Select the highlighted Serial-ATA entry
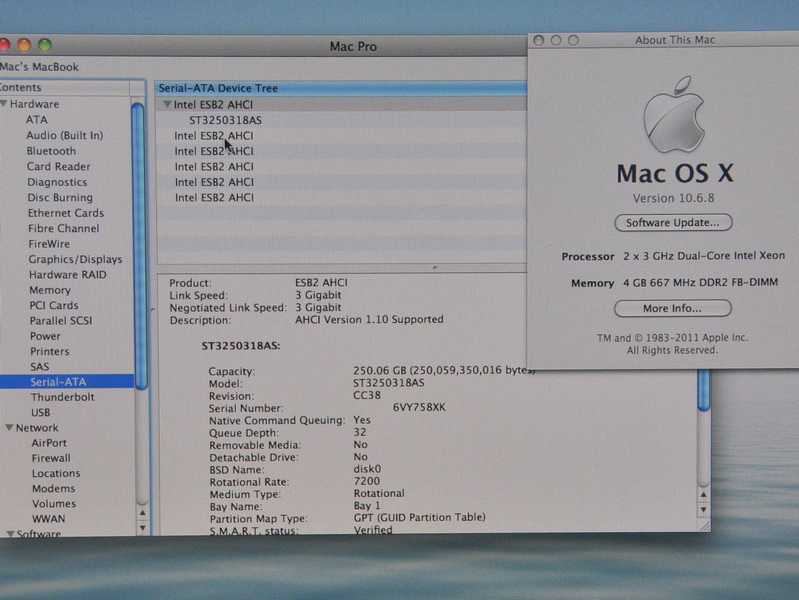This screenshot has width=799, height=600. pyautogui.click(x=67, y=382)
